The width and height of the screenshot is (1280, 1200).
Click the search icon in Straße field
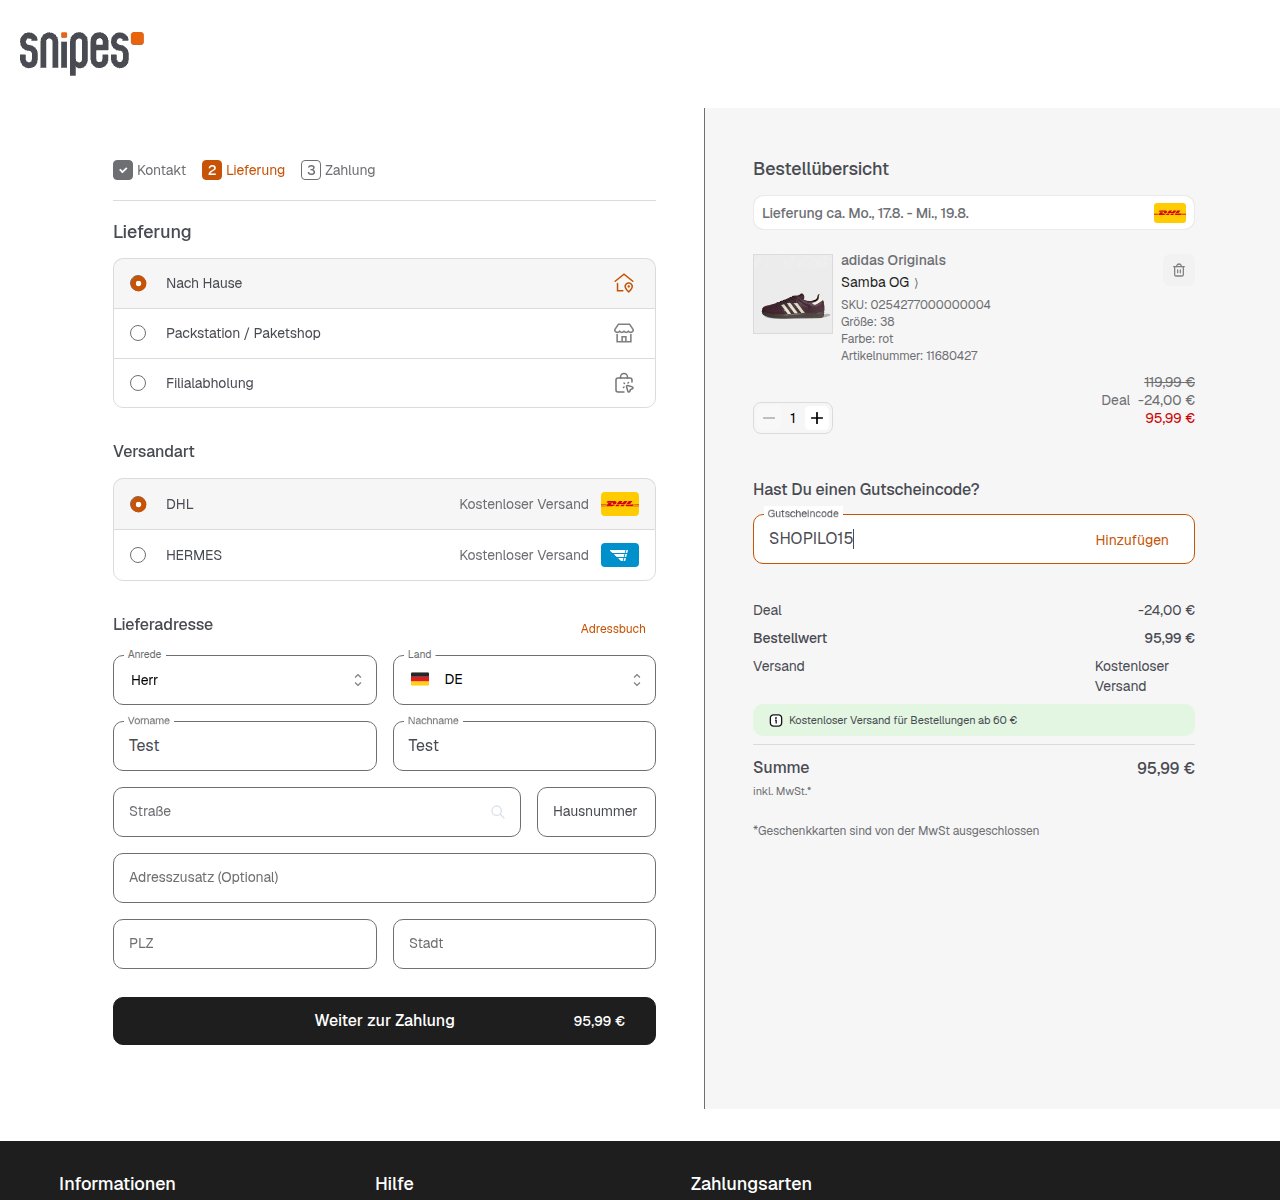(x=498, y=812)
